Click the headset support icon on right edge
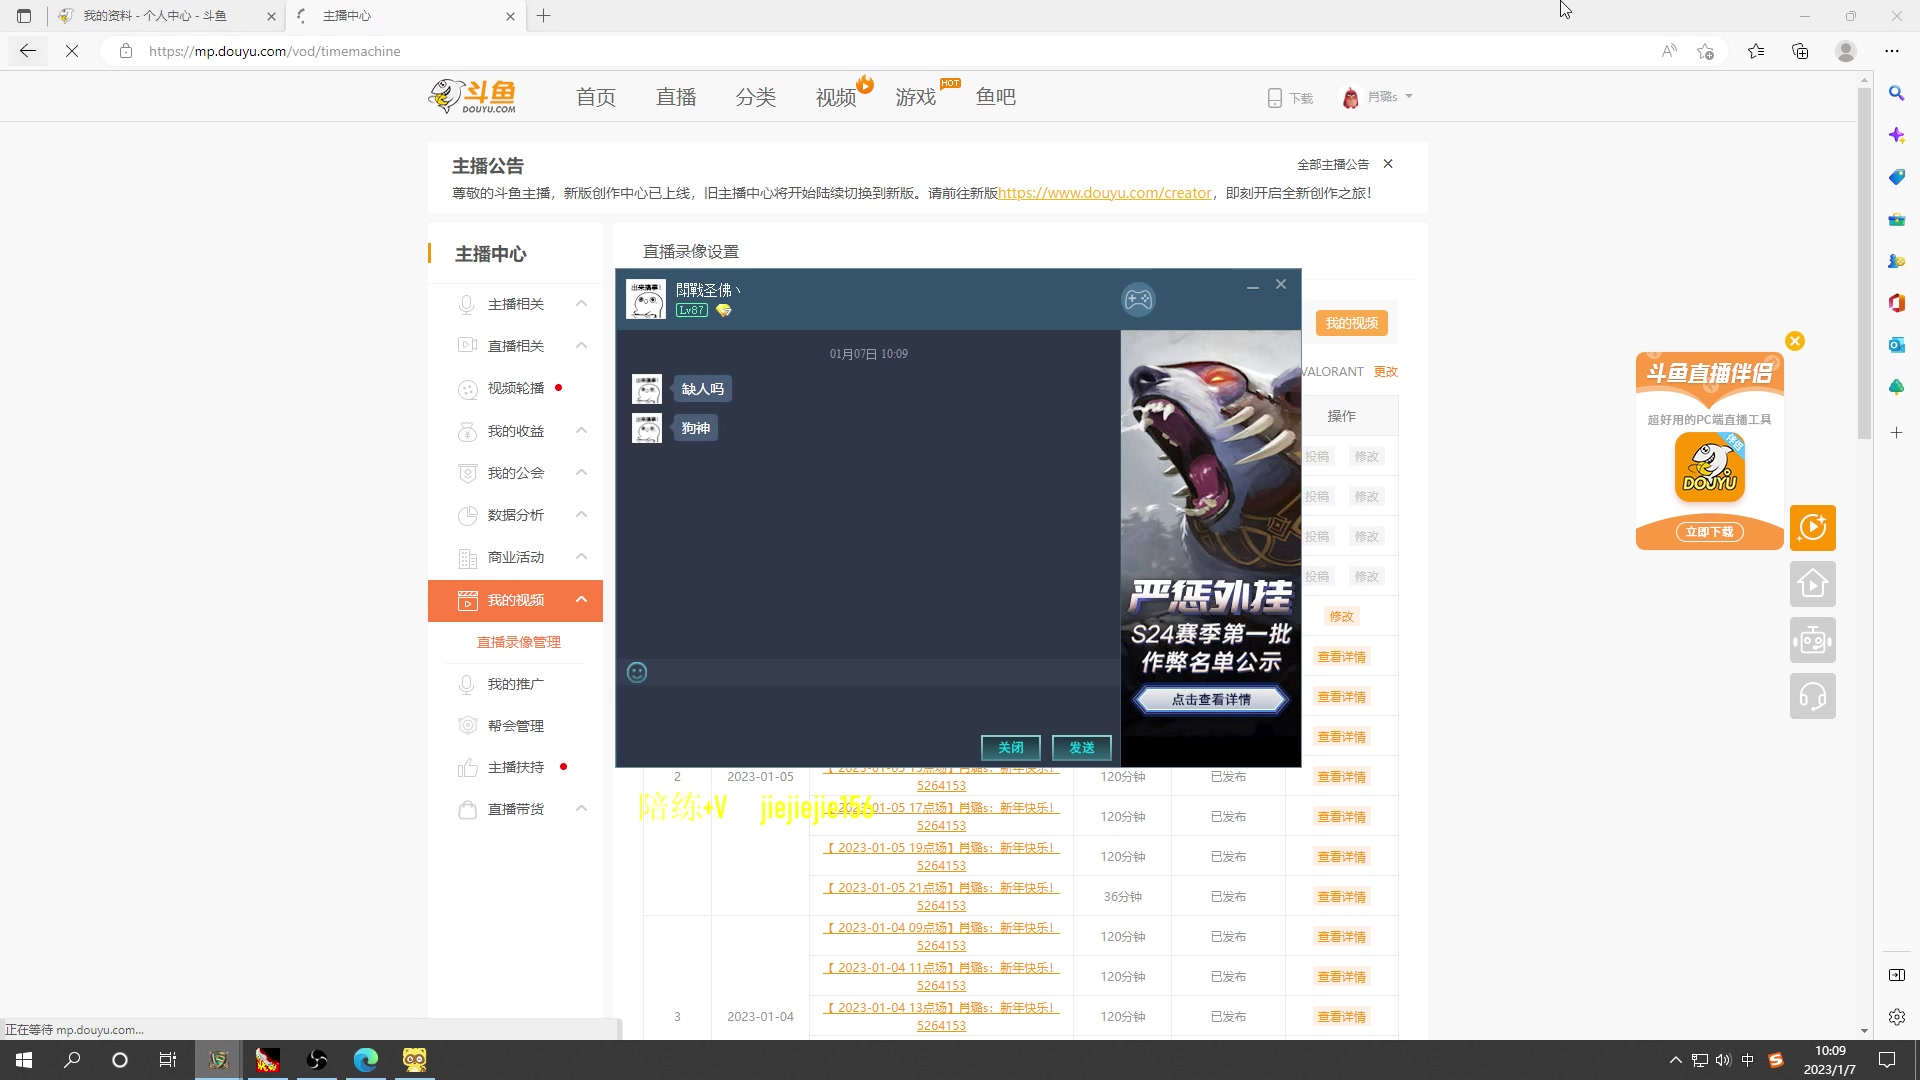 (x=1813, y=696)
